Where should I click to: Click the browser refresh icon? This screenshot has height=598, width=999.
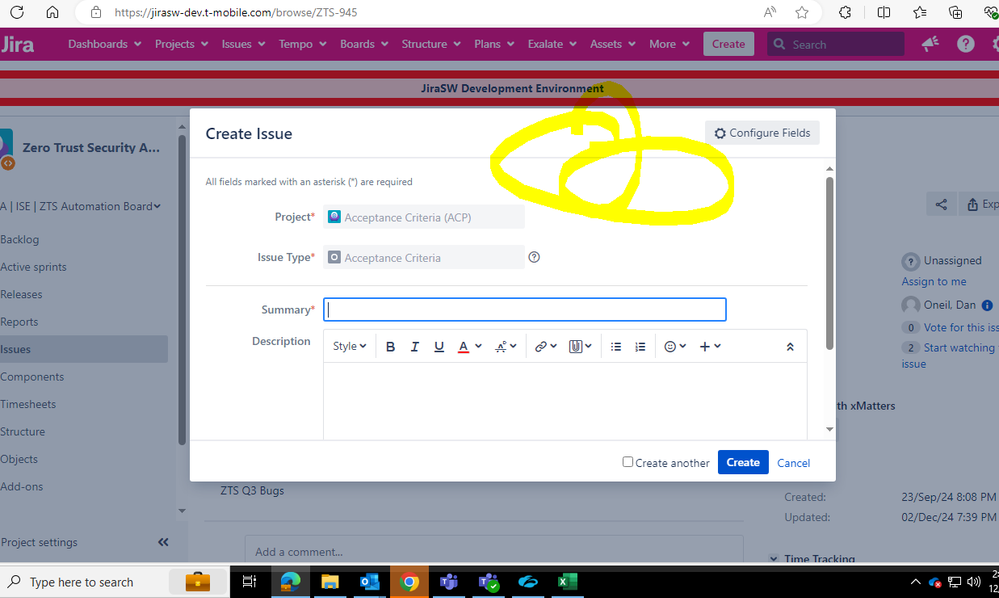17,12
